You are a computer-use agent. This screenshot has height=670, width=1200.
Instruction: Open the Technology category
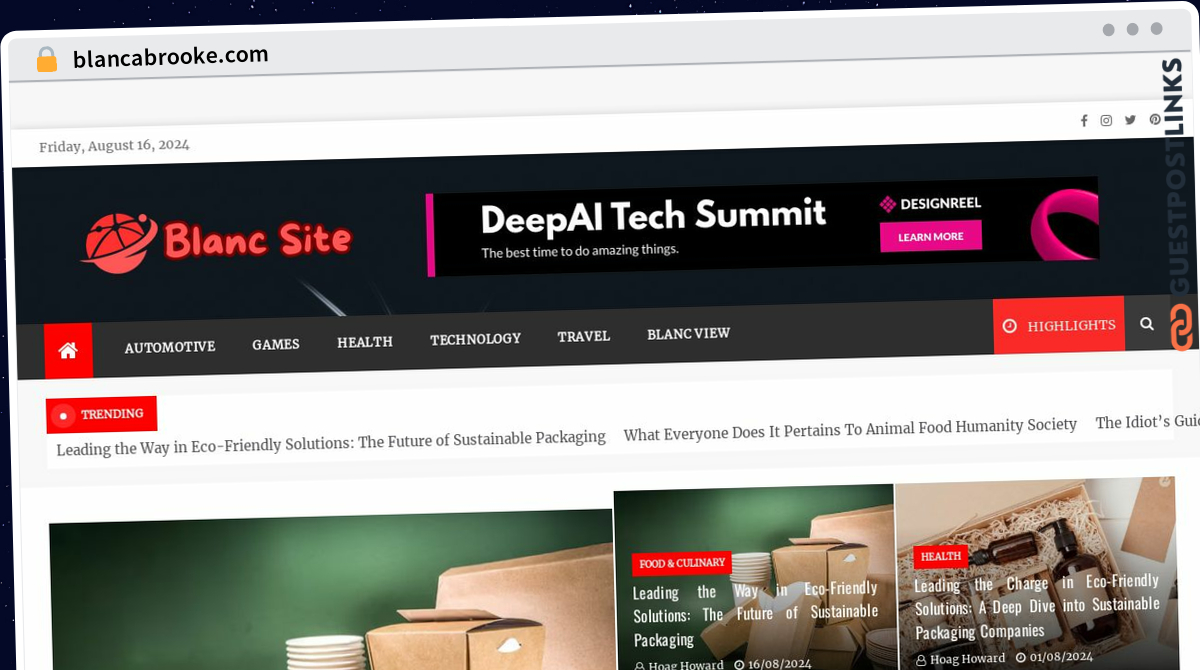pos(475,339)
